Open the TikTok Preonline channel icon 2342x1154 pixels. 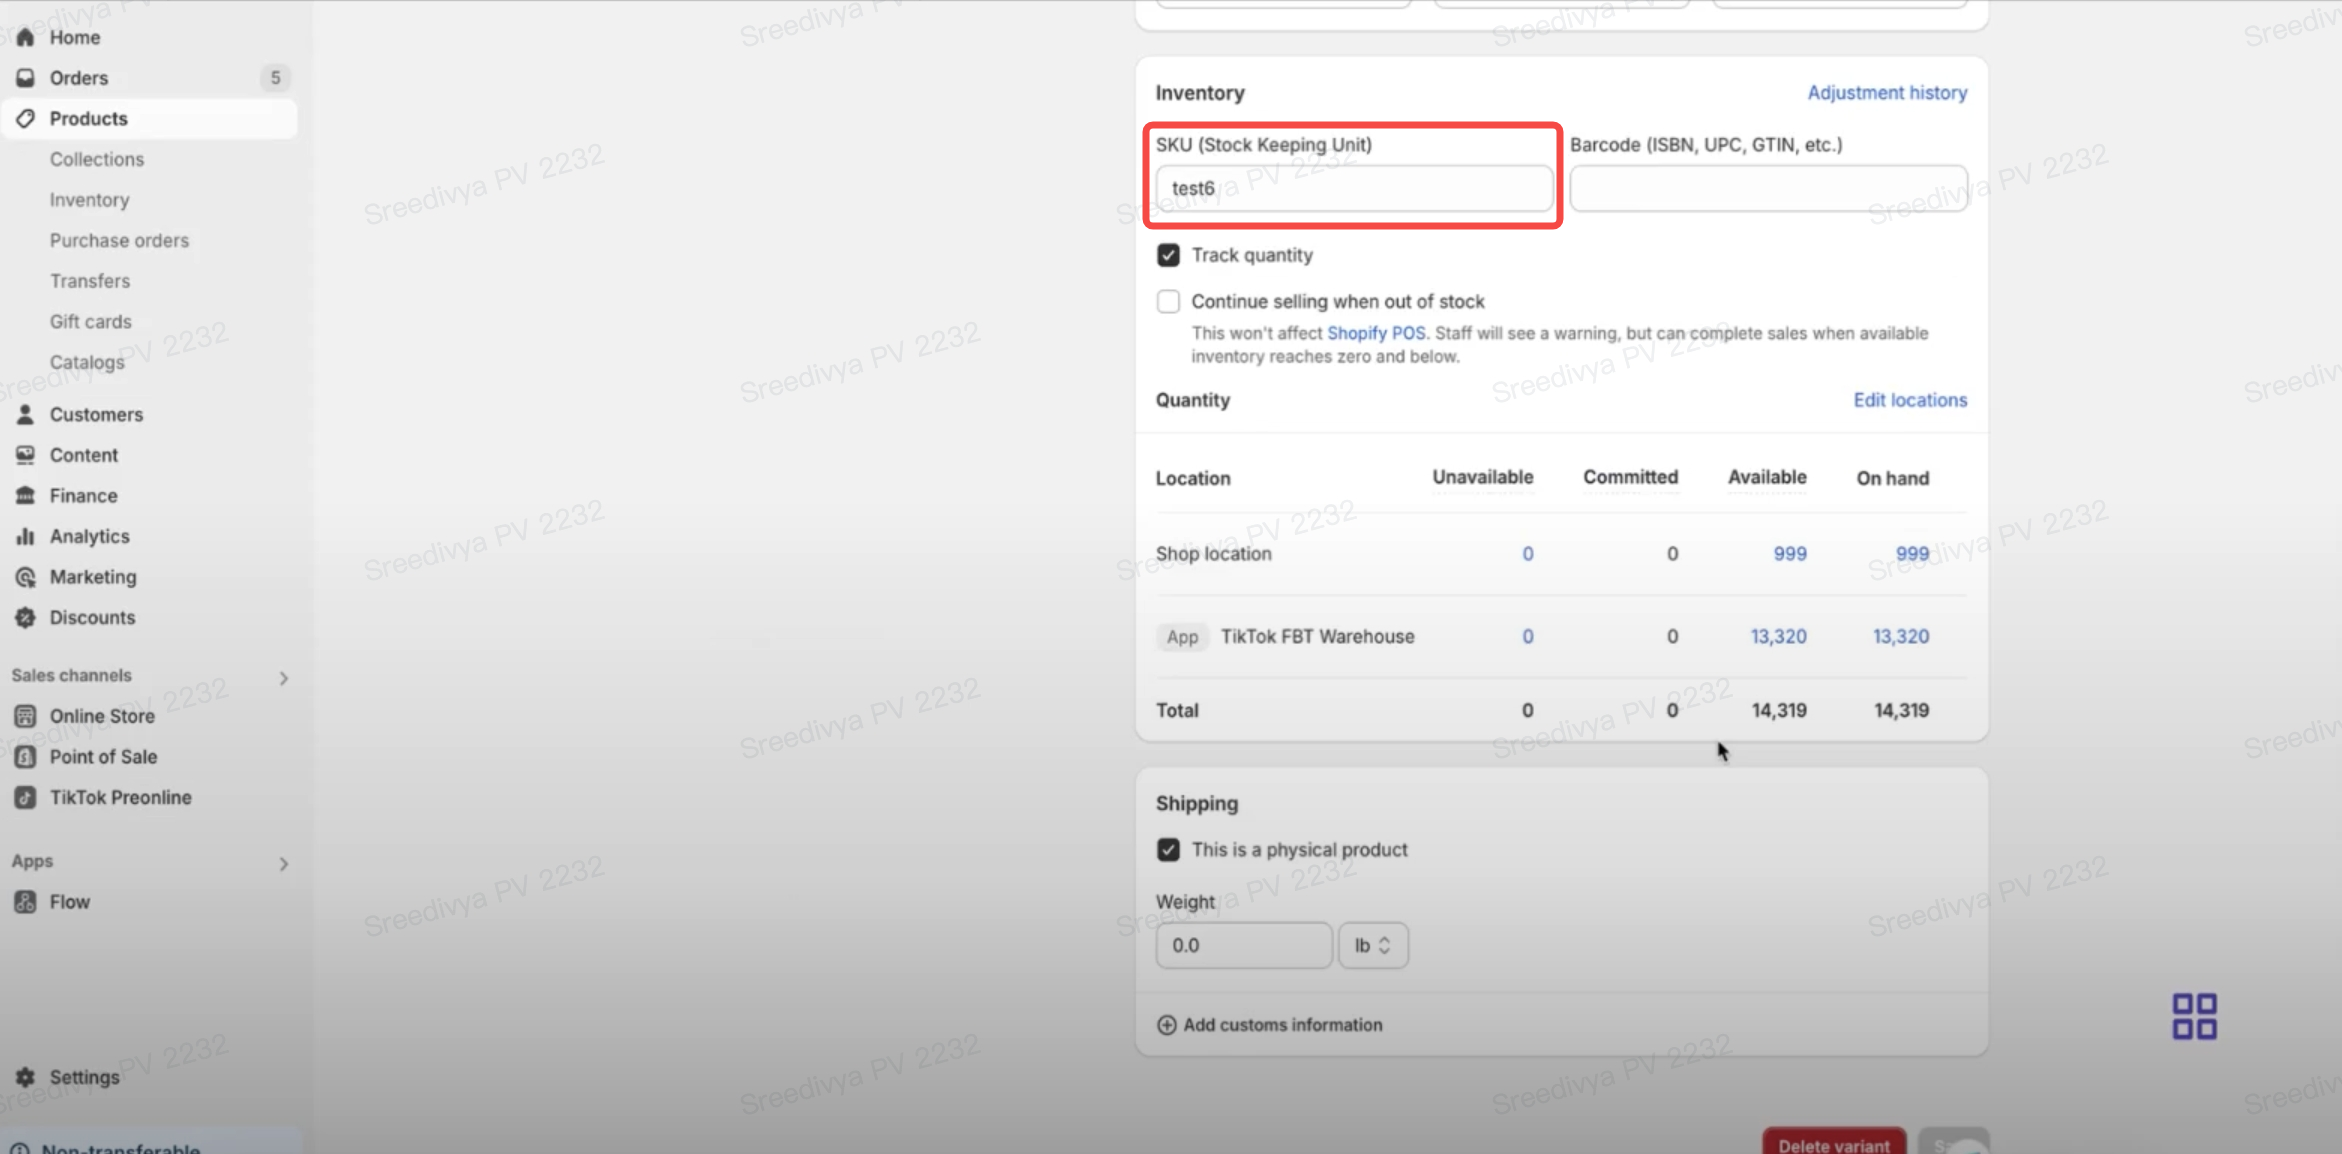[x=25, y=797]
